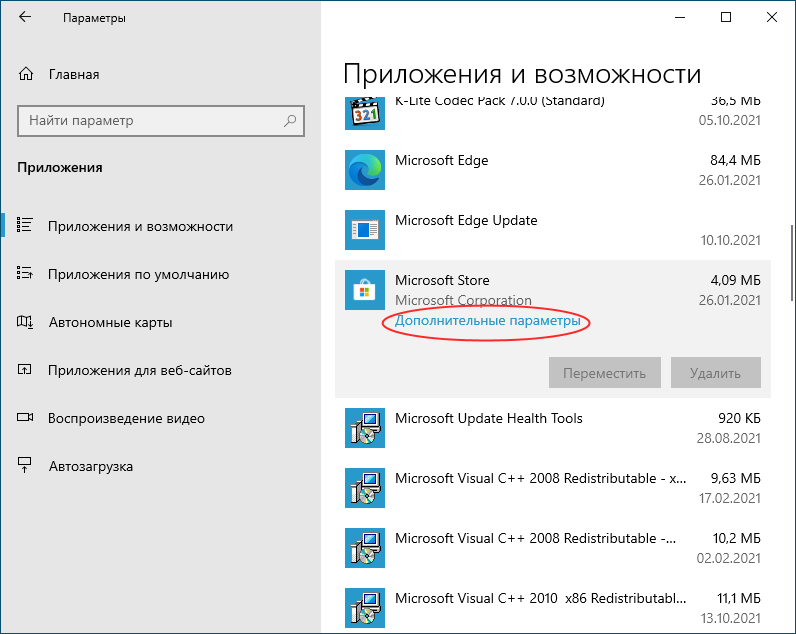Click the Microsoft Update Health Tools icon
This screenshot has width=796, height=634.
(x=364, y=428)
